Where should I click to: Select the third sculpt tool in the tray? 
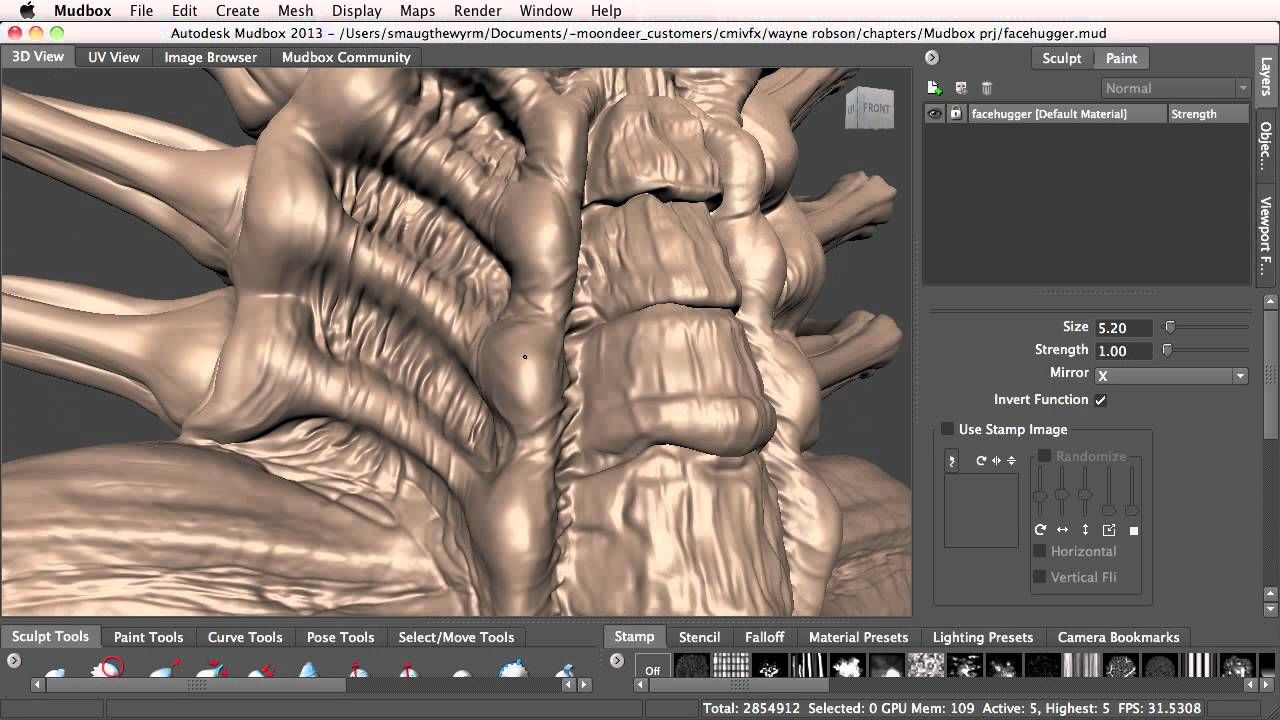click(164, 669)
